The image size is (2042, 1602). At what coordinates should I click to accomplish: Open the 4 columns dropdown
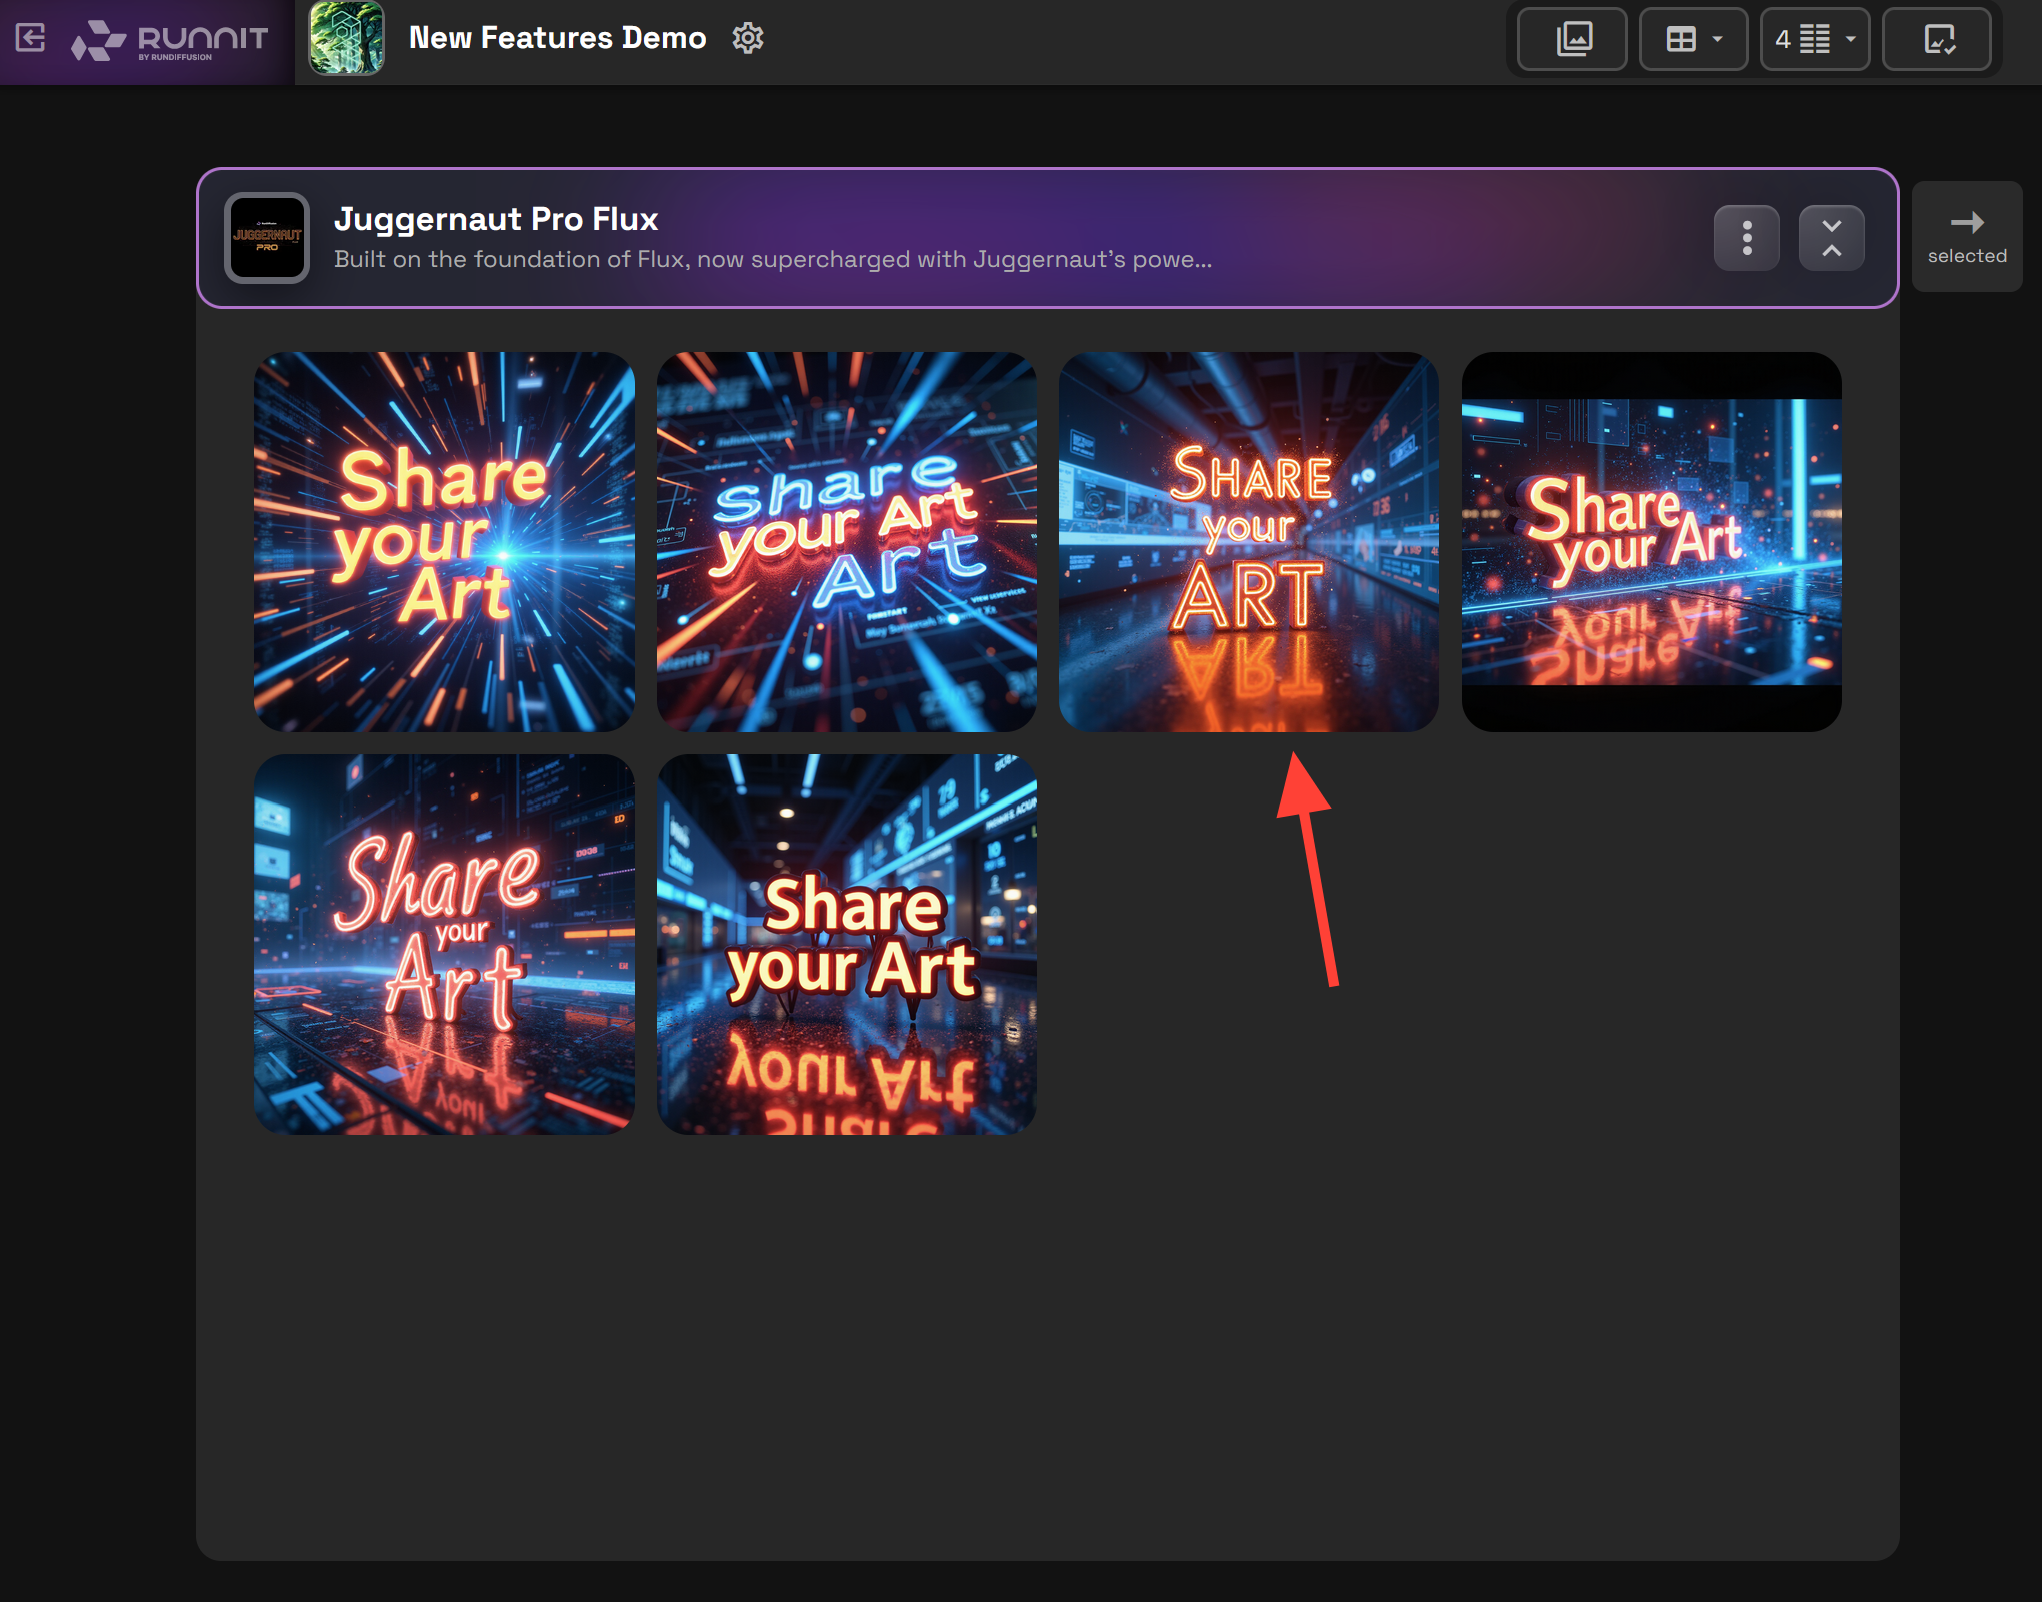[1815, 39]
